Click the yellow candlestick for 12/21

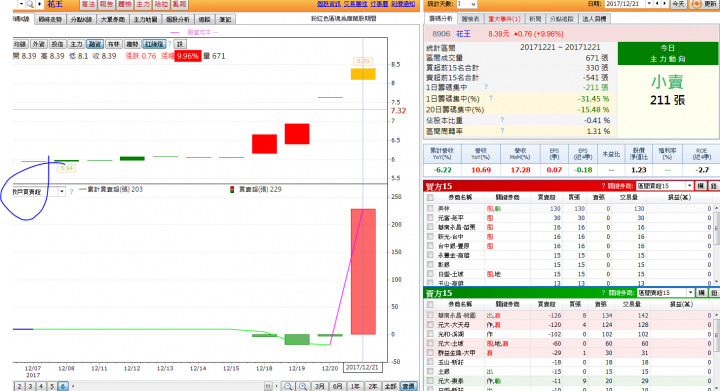click(x=363, y=74)
